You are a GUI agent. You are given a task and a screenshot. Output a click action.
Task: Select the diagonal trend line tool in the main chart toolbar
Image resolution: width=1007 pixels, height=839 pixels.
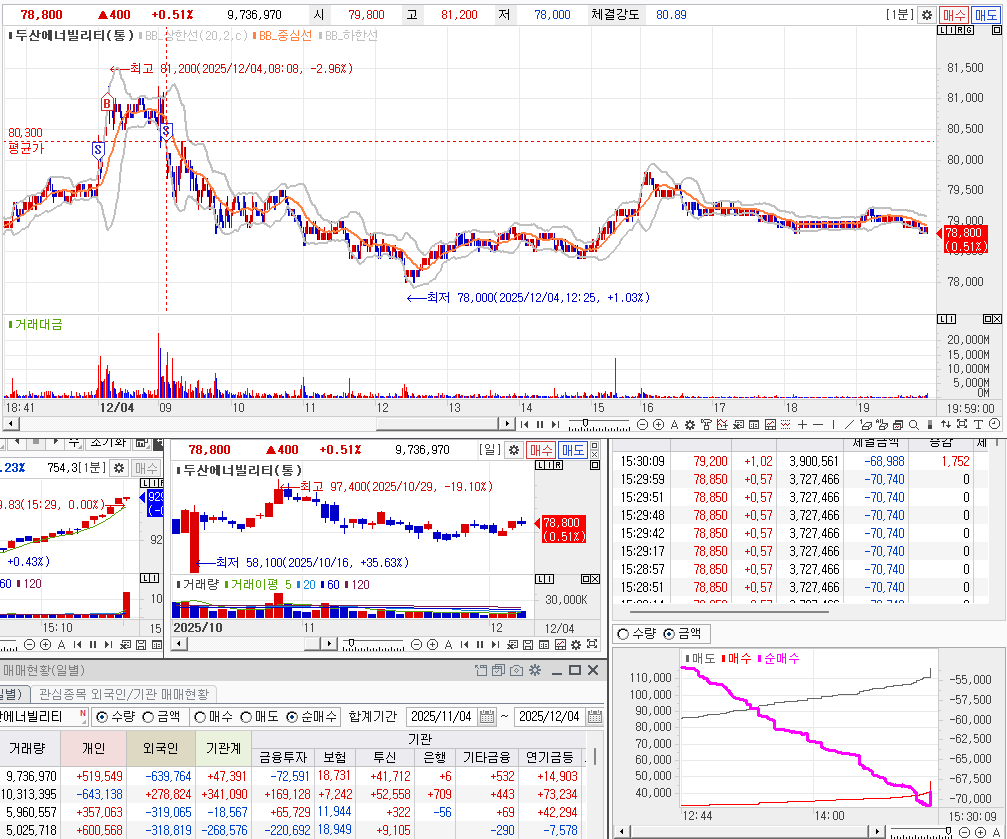tap(849, 425)
